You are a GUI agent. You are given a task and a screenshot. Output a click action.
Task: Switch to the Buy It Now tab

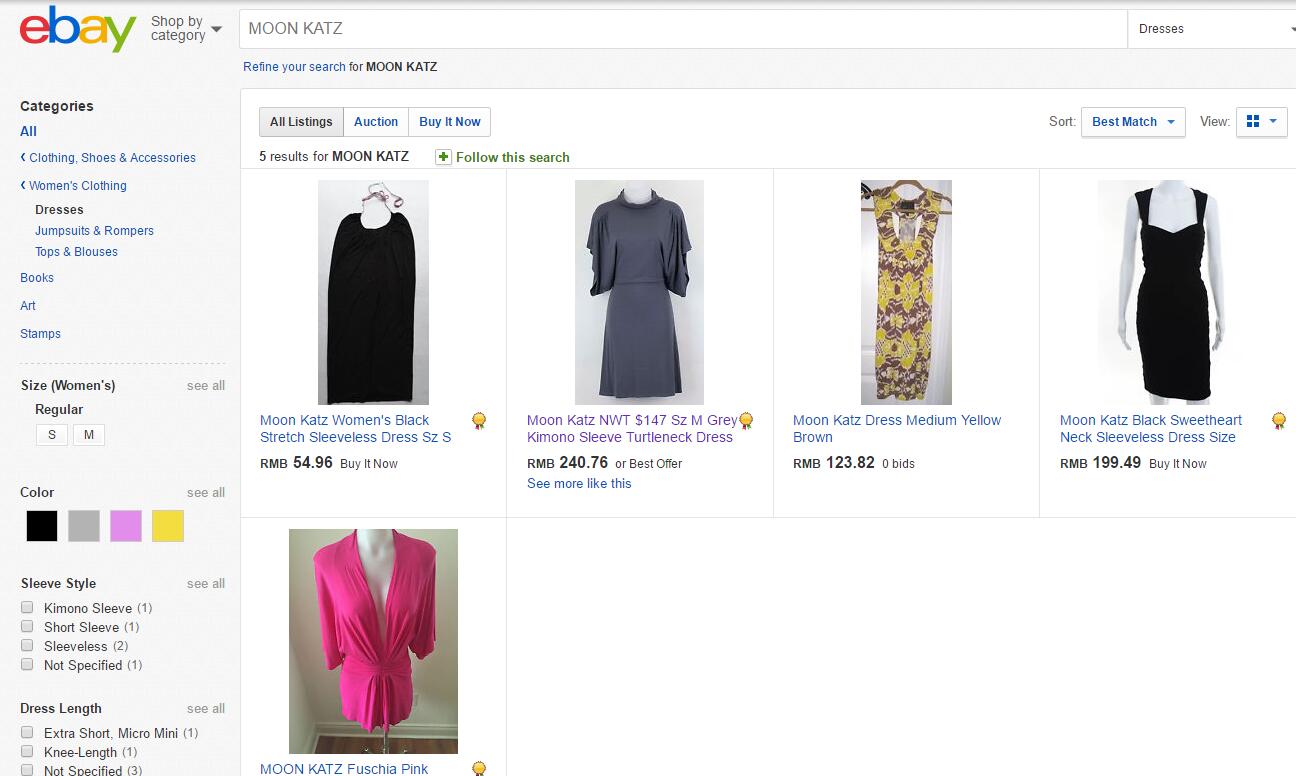pos(450,122)
